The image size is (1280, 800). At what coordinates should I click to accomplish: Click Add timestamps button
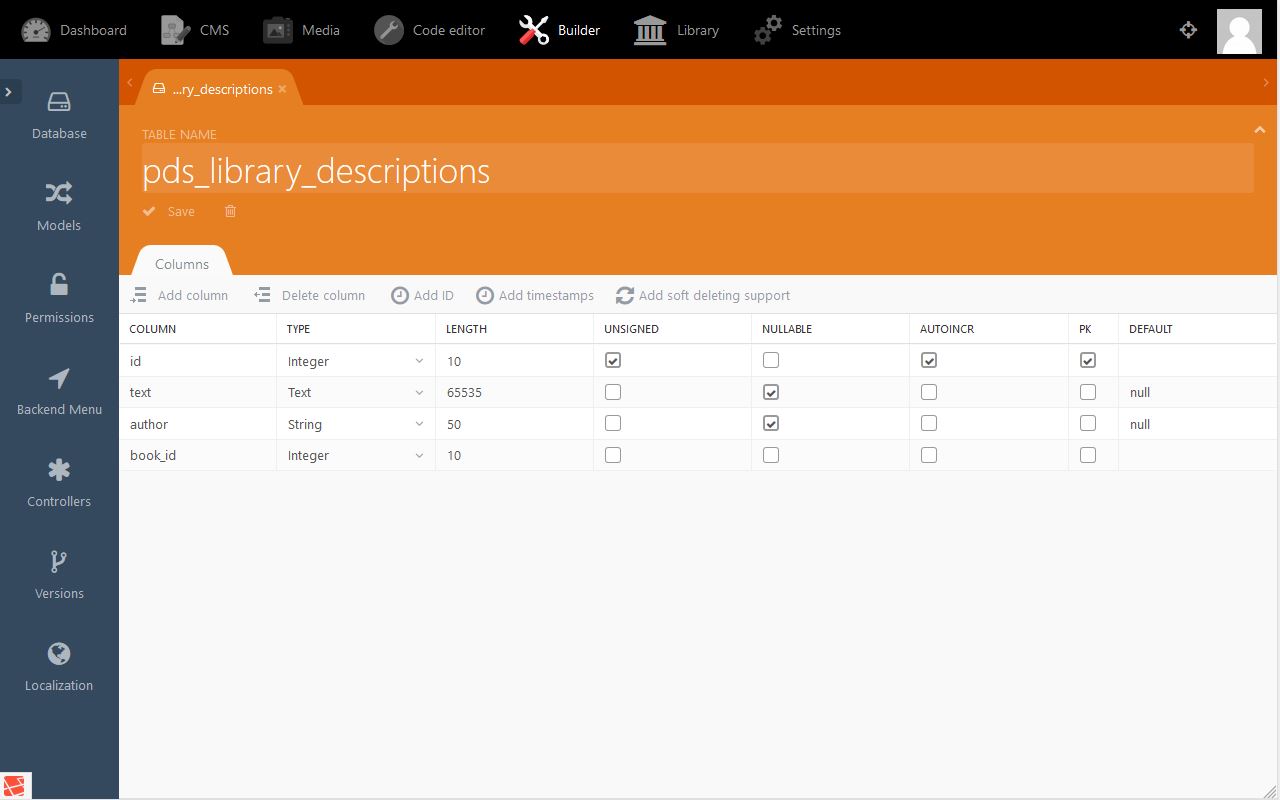pos(535,295)
